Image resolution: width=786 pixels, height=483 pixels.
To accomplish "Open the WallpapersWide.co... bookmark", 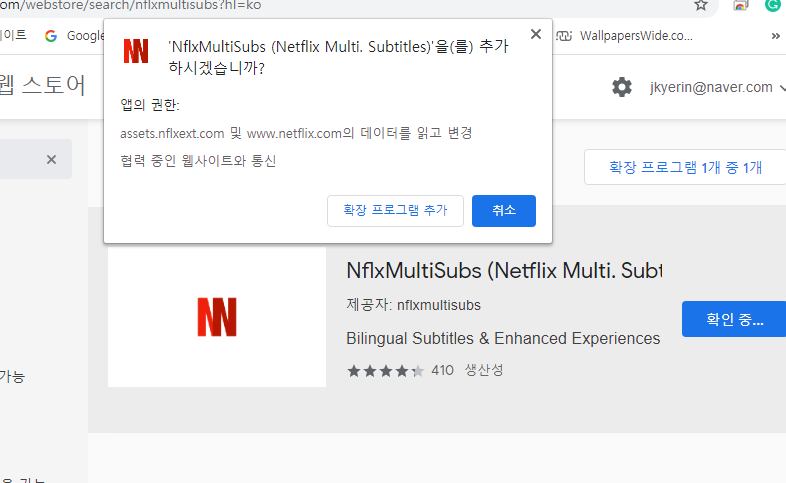I will (625, 36).
